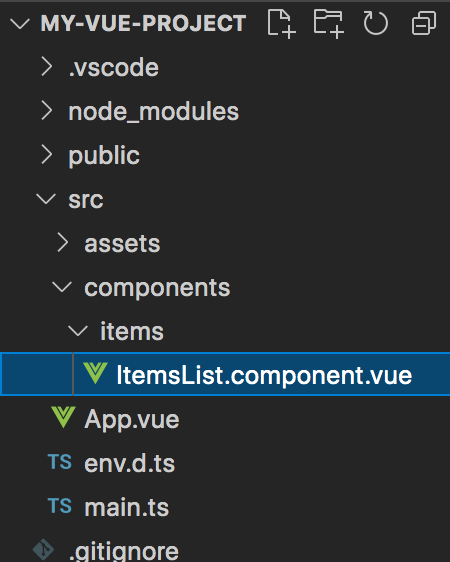Click the TS icon beside main.ts
The width and height of the screenshot is (450, 562).
60,506
